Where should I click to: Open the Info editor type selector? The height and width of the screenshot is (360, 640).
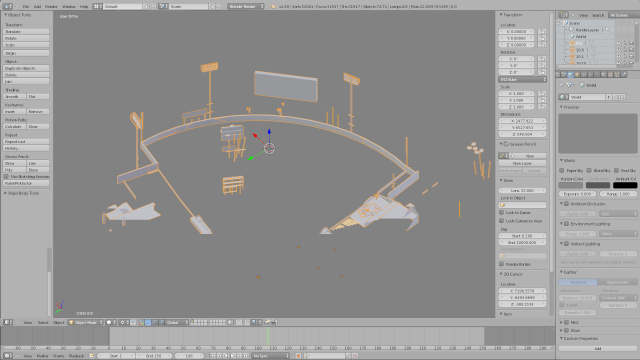(8, 7)
